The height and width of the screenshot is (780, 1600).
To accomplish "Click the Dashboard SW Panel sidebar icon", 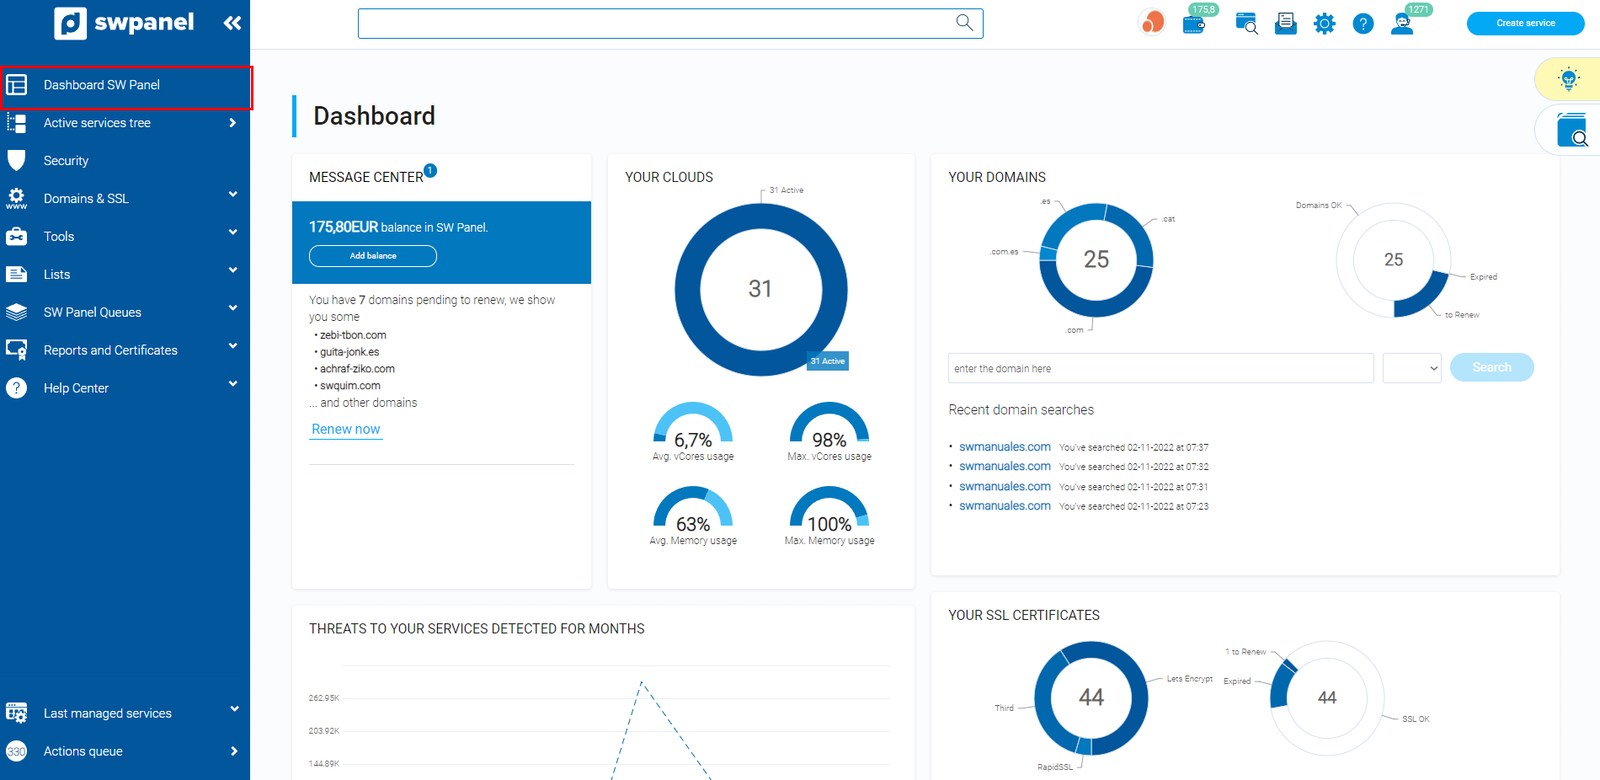I will point(17,85).
